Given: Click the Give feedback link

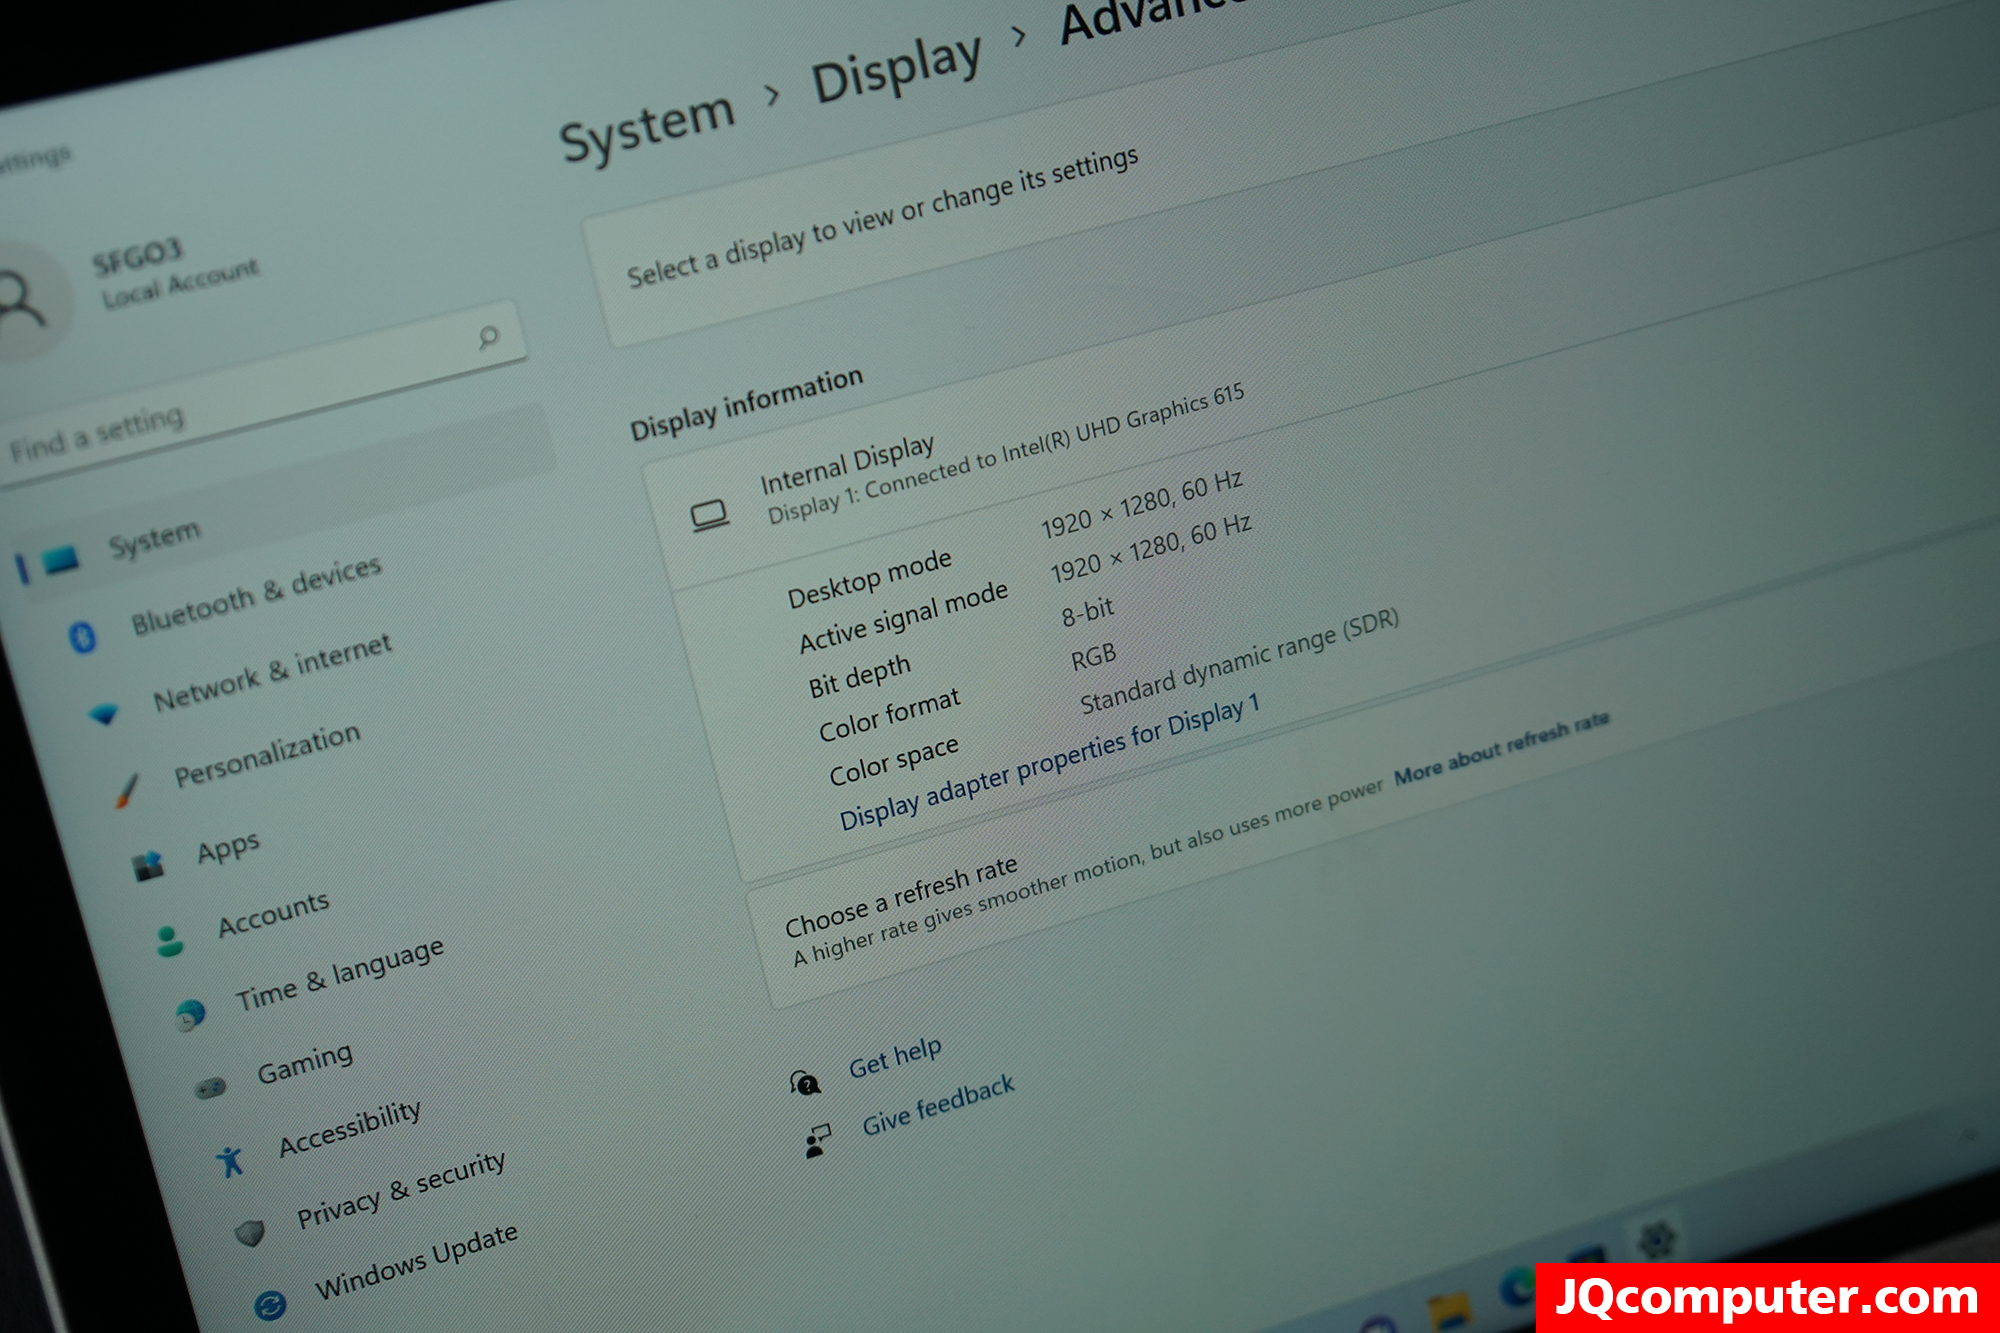Looking at the screenshot, I should pos(938,1105).
